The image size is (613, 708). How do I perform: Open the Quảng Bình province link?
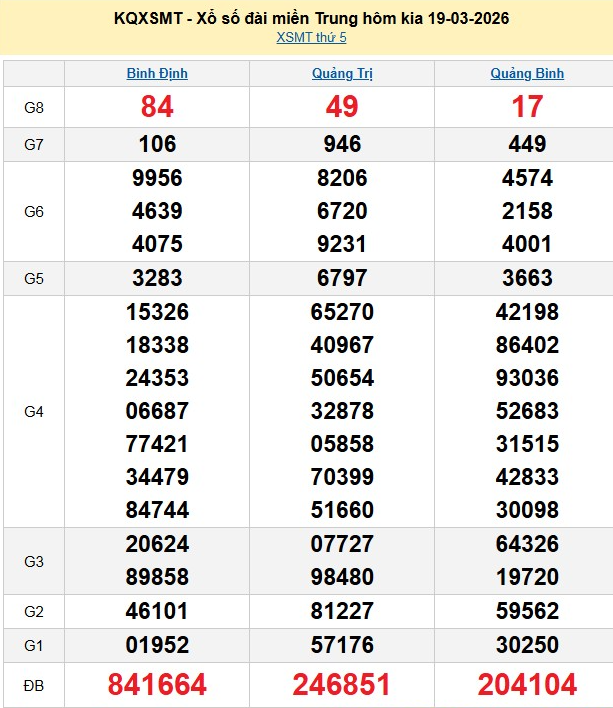[x=527, y=73]
